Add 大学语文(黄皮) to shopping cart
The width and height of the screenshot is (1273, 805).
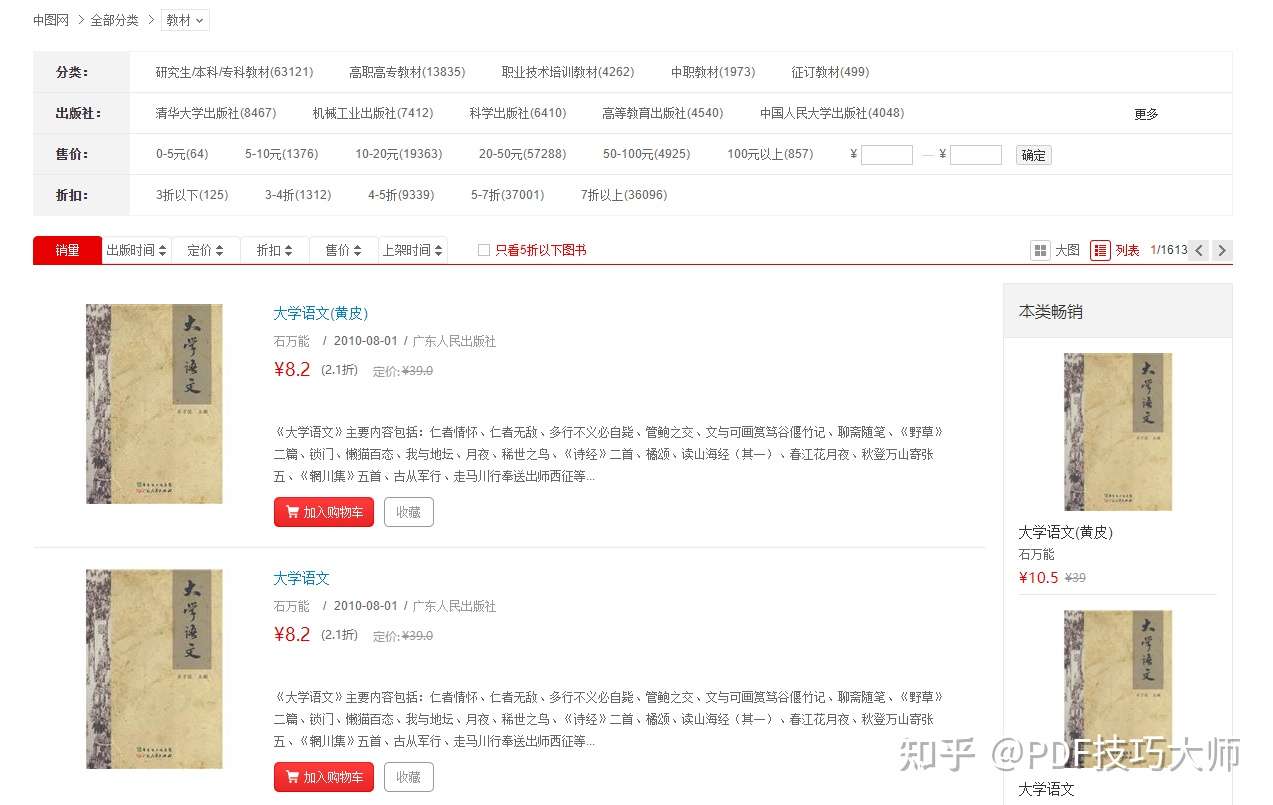pos(324,512)
